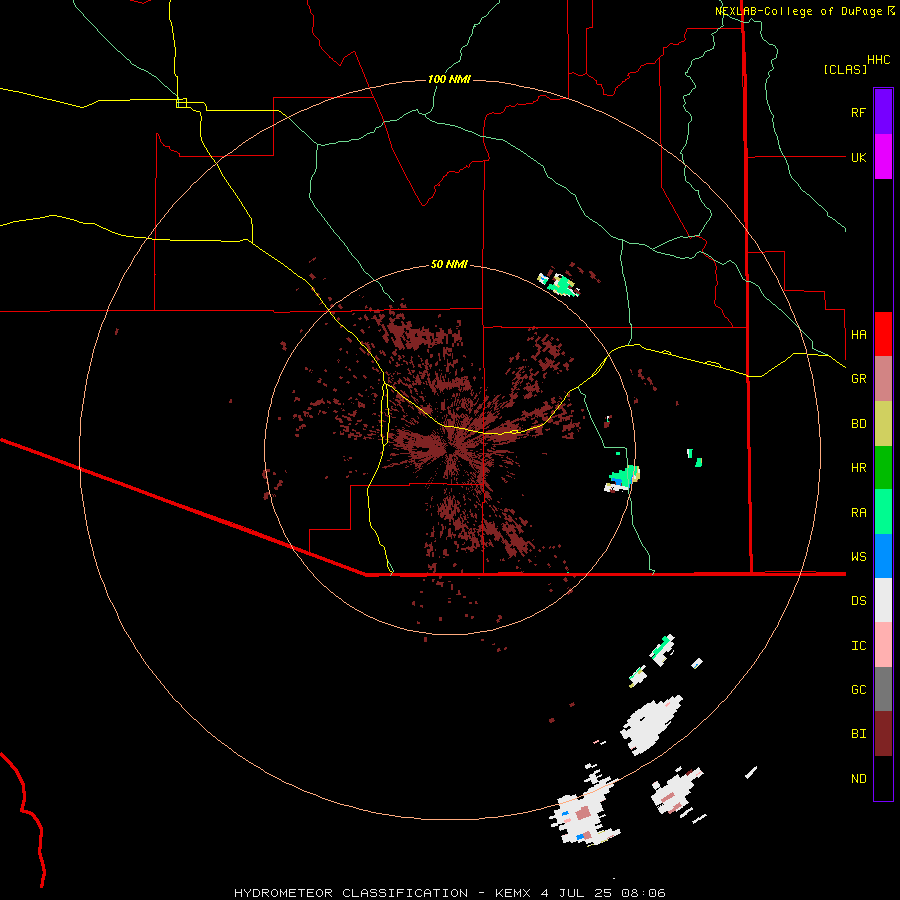Select the 'BD' legend label

coord(858,424)
